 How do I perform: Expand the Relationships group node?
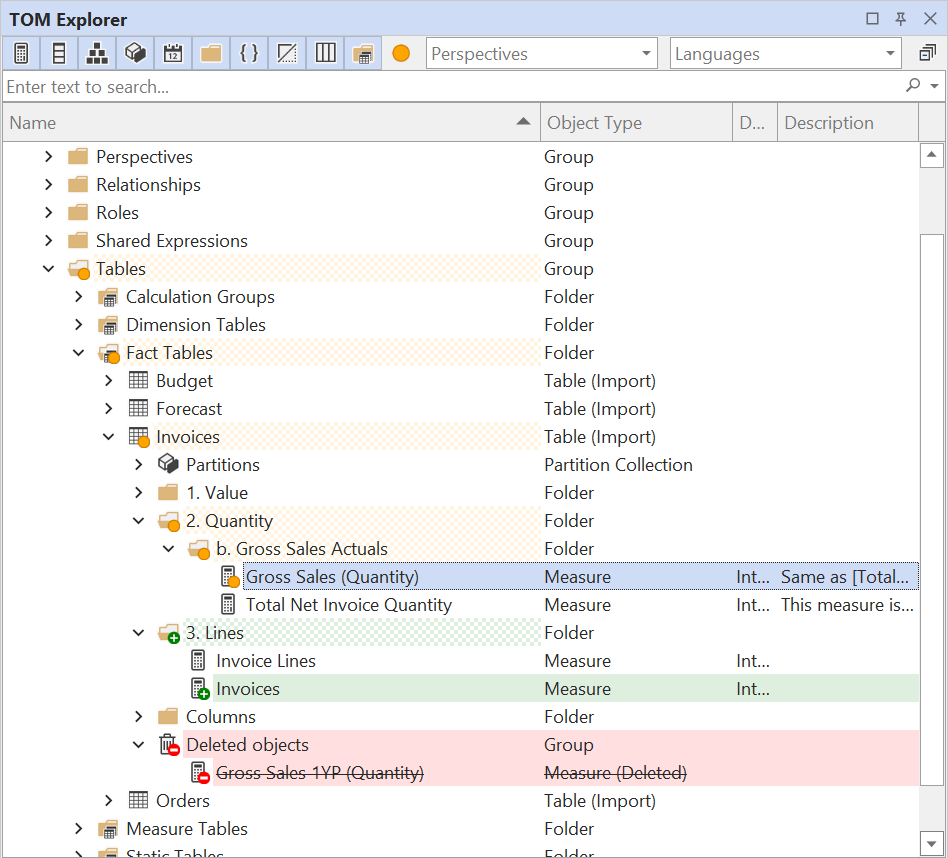tap(49, 184)
